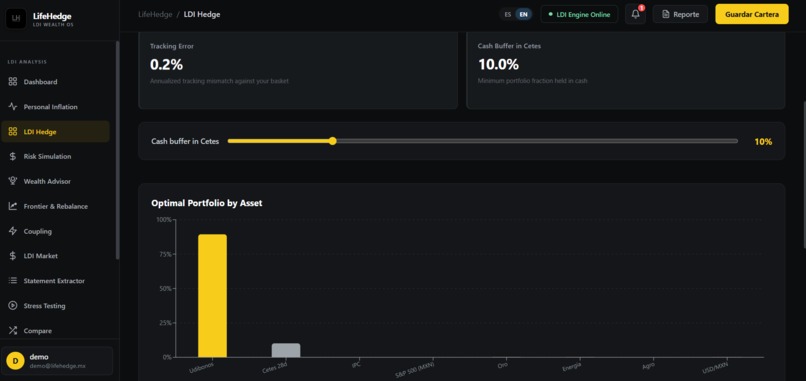Click LDI Hedge breadcrumb text

click(202, 14)
